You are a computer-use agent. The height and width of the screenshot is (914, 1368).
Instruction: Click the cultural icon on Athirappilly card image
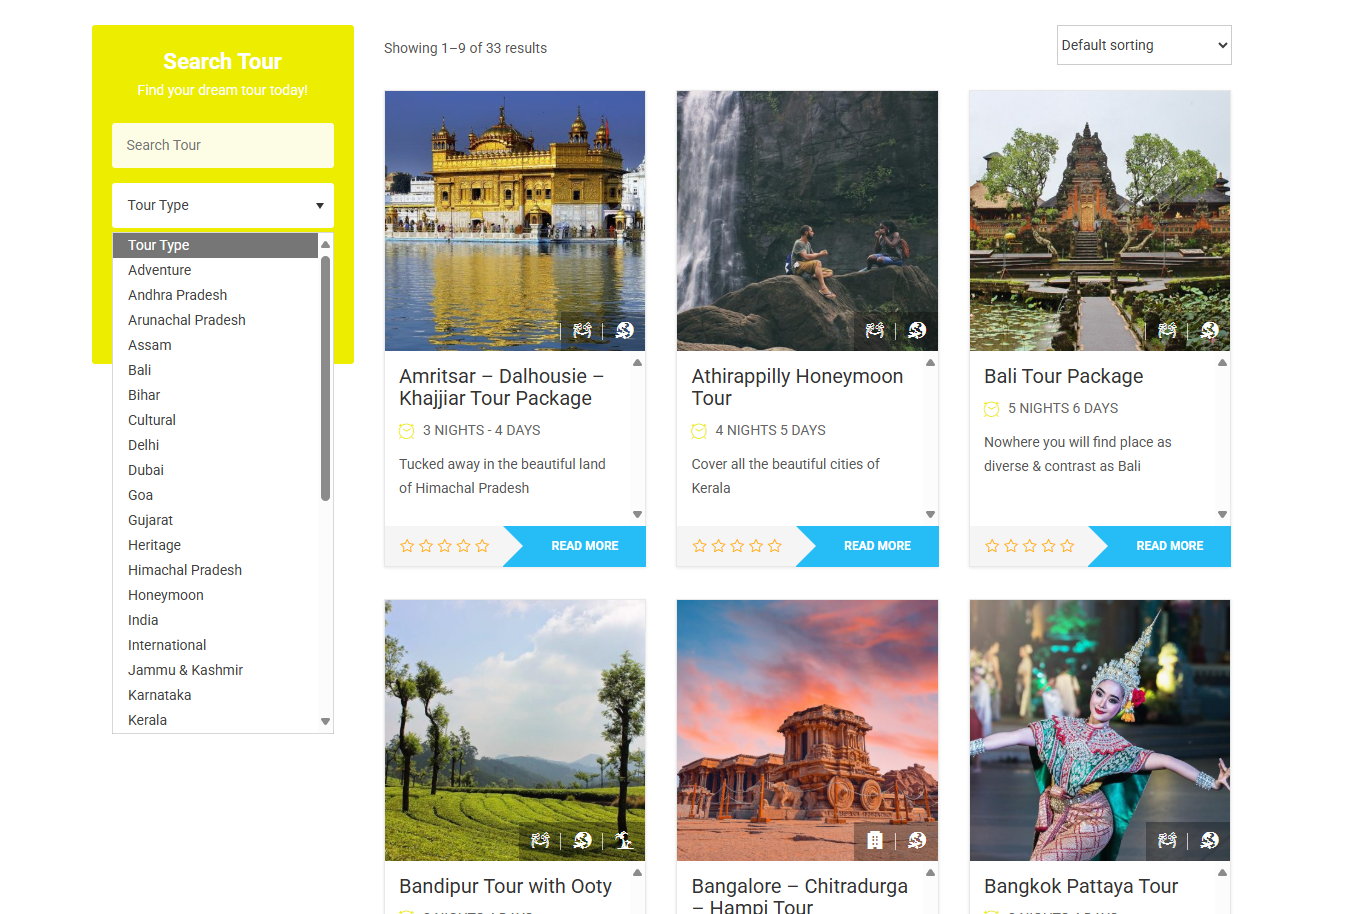875,330
